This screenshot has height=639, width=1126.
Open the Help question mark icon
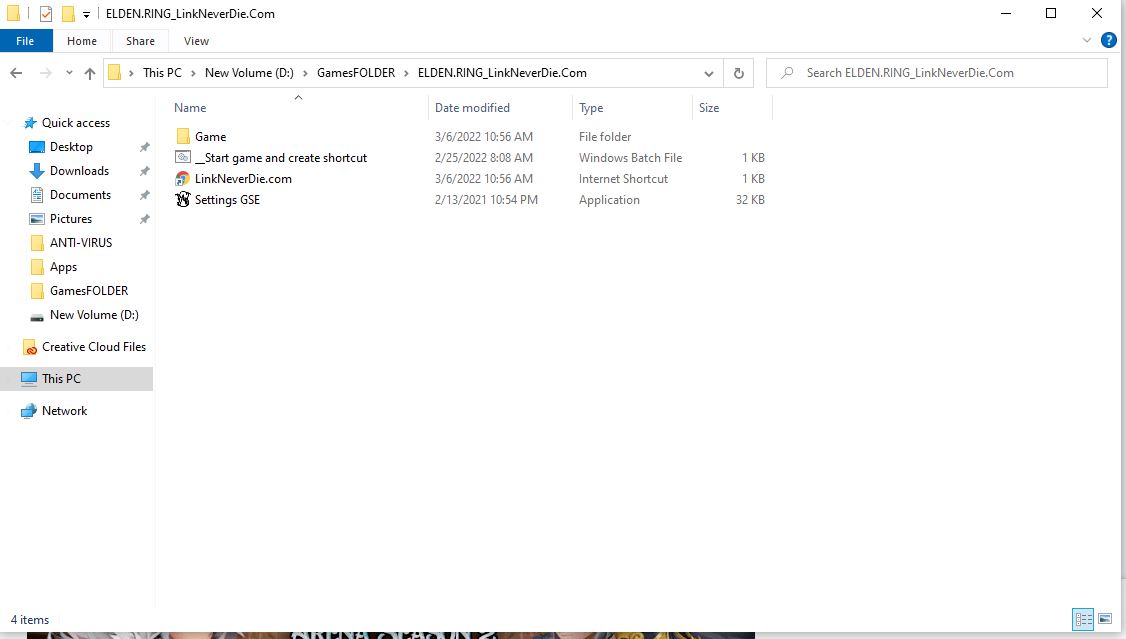click(1108, 41)
